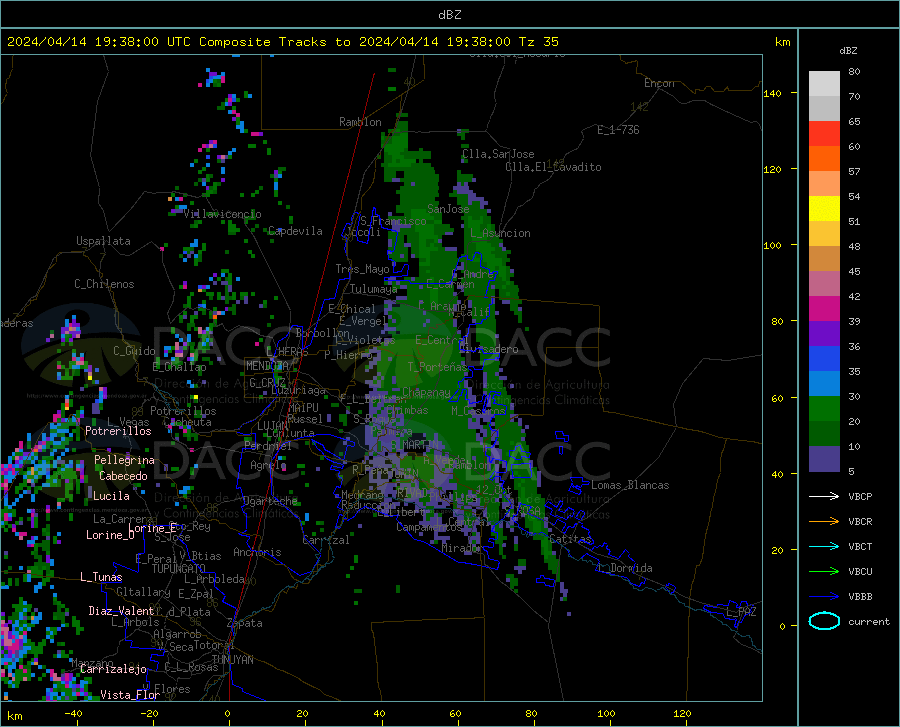Click the Clla.El_Cavadito label on map

point(553,167)
